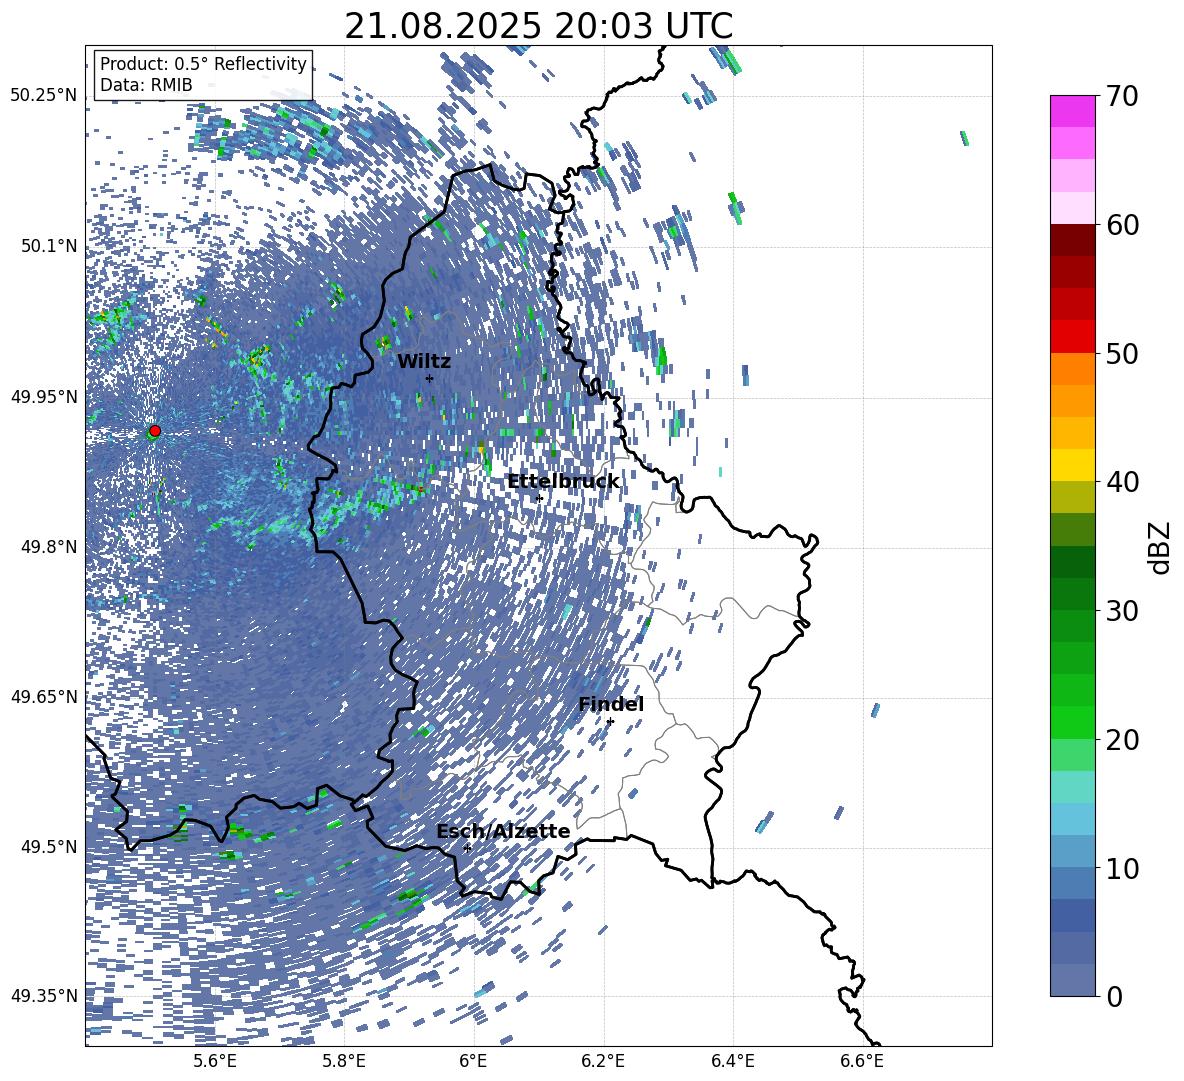The image size is (1184, 1081).
Task: Click the orange colorbar segment
Action: 1072,368
